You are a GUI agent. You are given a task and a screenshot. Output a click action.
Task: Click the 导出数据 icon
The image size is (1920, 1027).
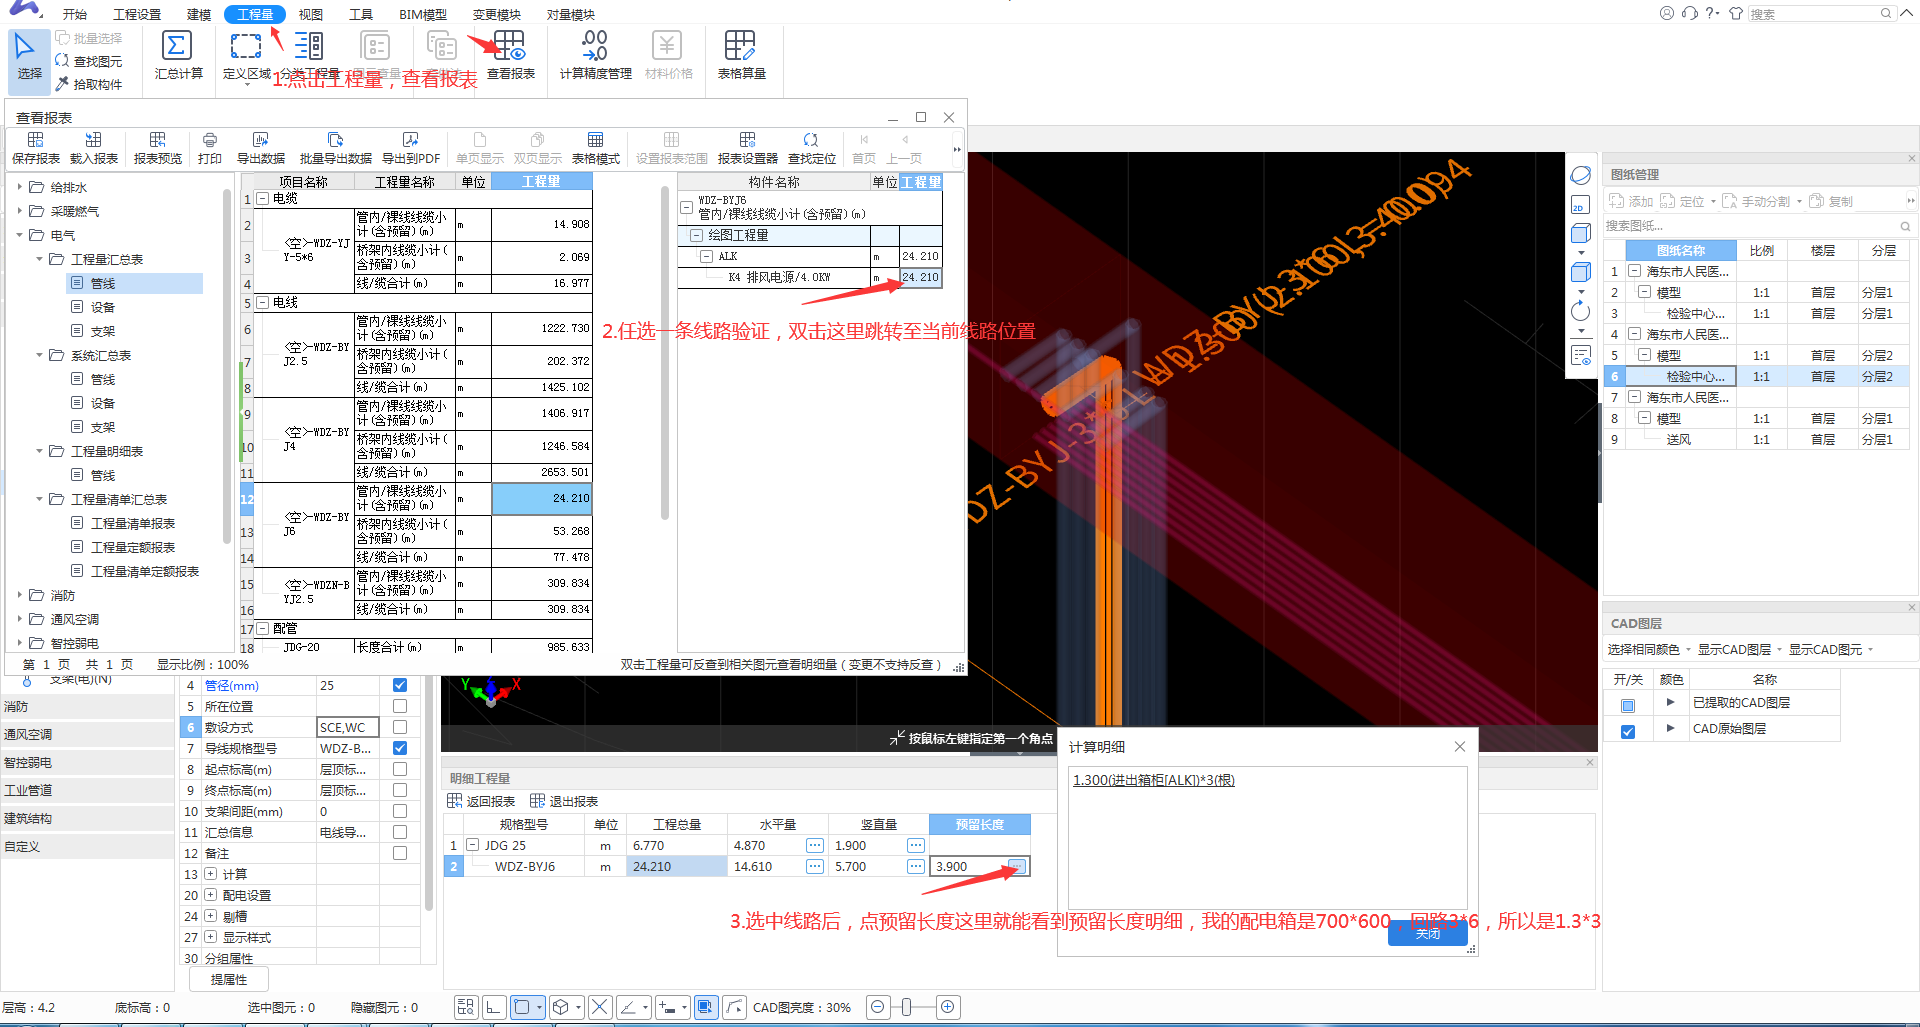pos(260,140)
